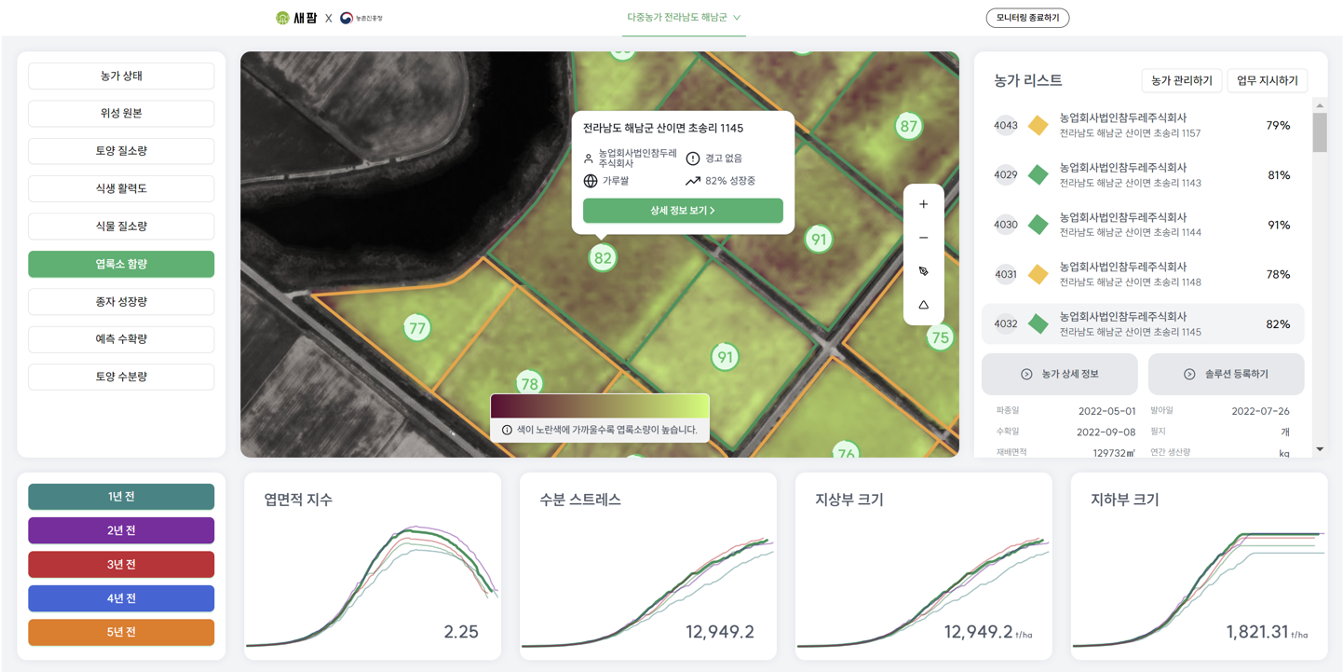The height and width of the screenshot is (672, 1344).
Task: Click the 상세 정보 보기 button in popup
Action: pos(683,211)
